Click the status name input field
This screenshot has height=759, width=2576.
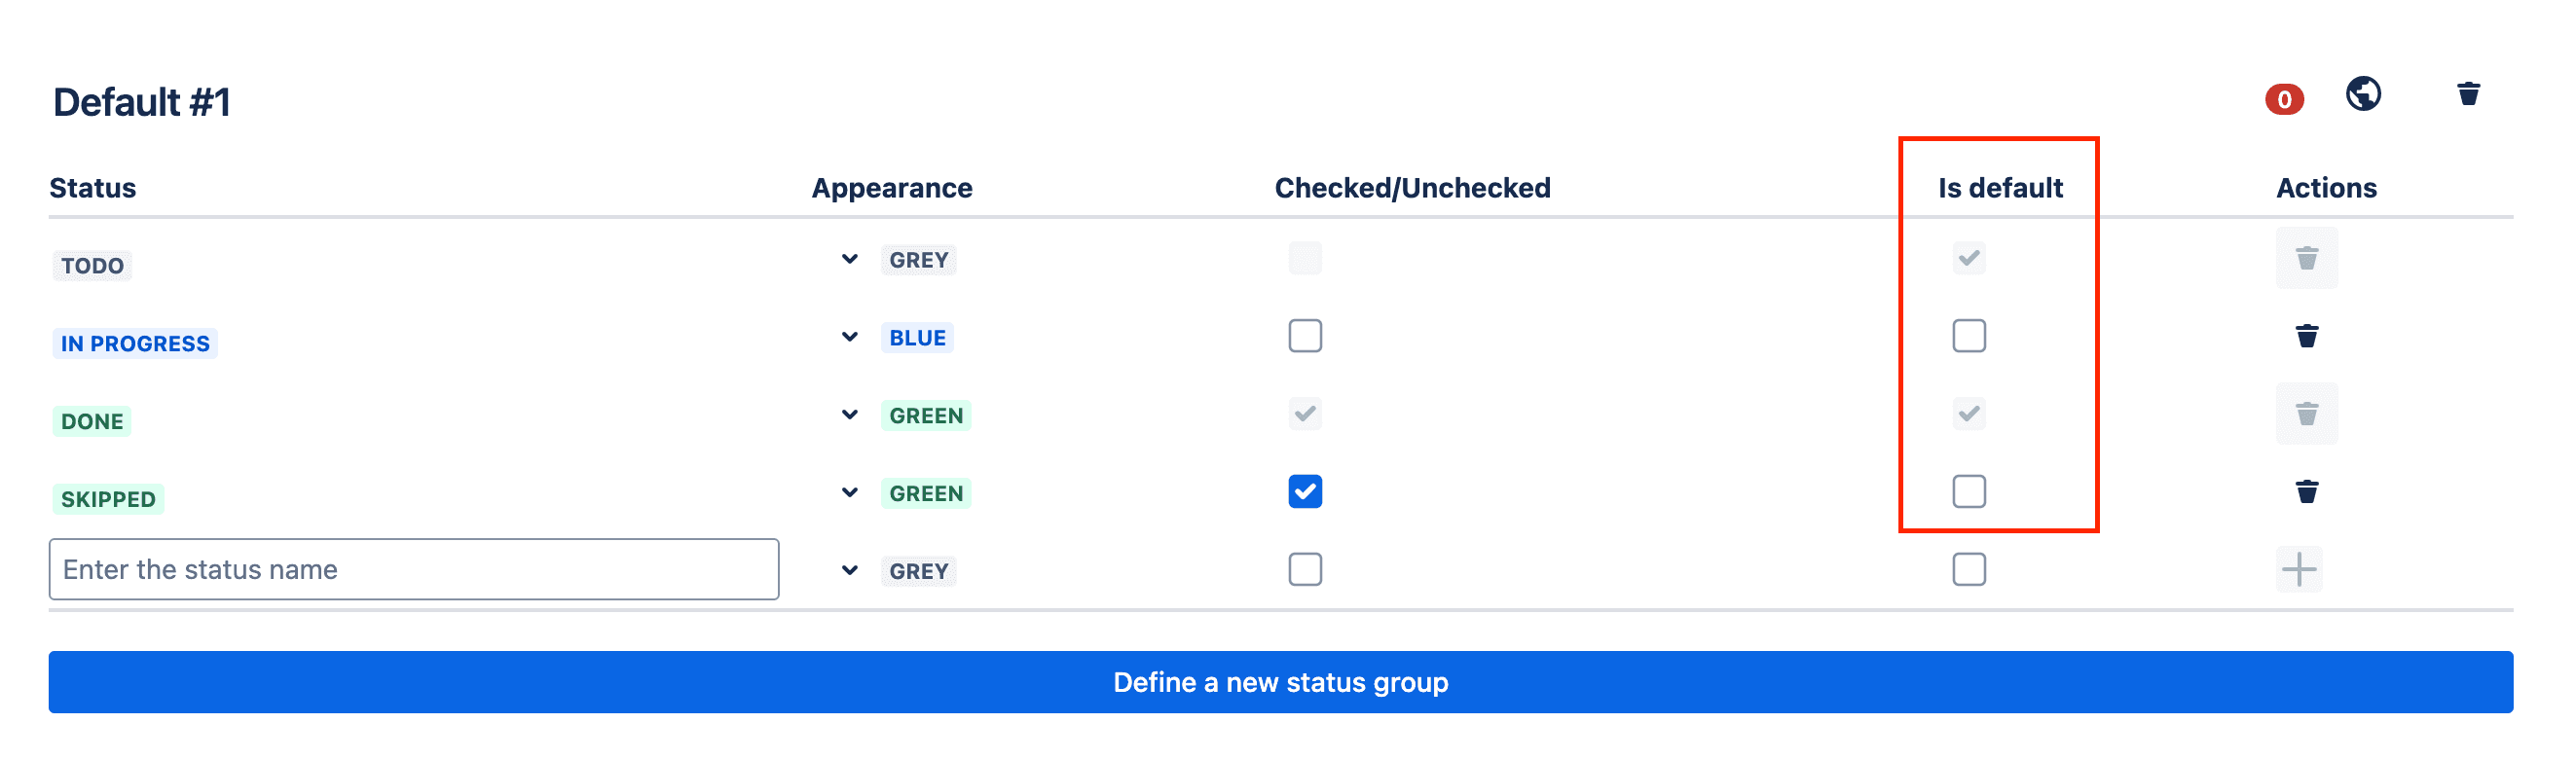[413, 569]
